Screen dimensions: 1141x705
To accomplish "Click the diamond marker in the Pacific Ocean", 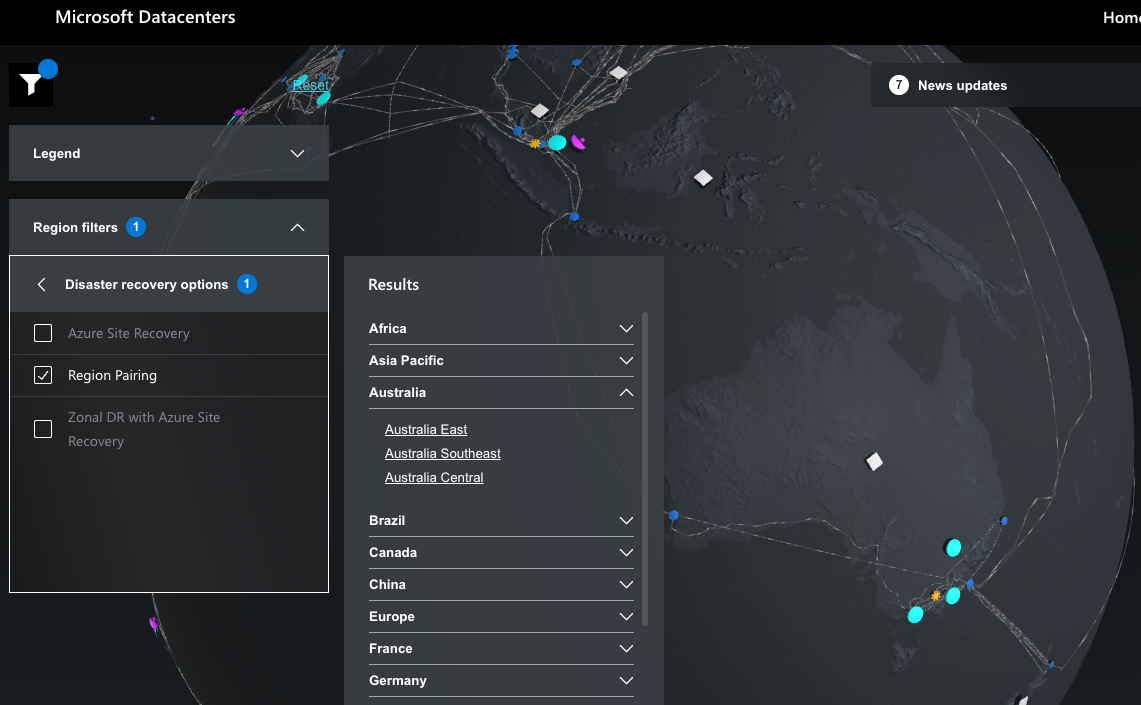I will [703, 177].
